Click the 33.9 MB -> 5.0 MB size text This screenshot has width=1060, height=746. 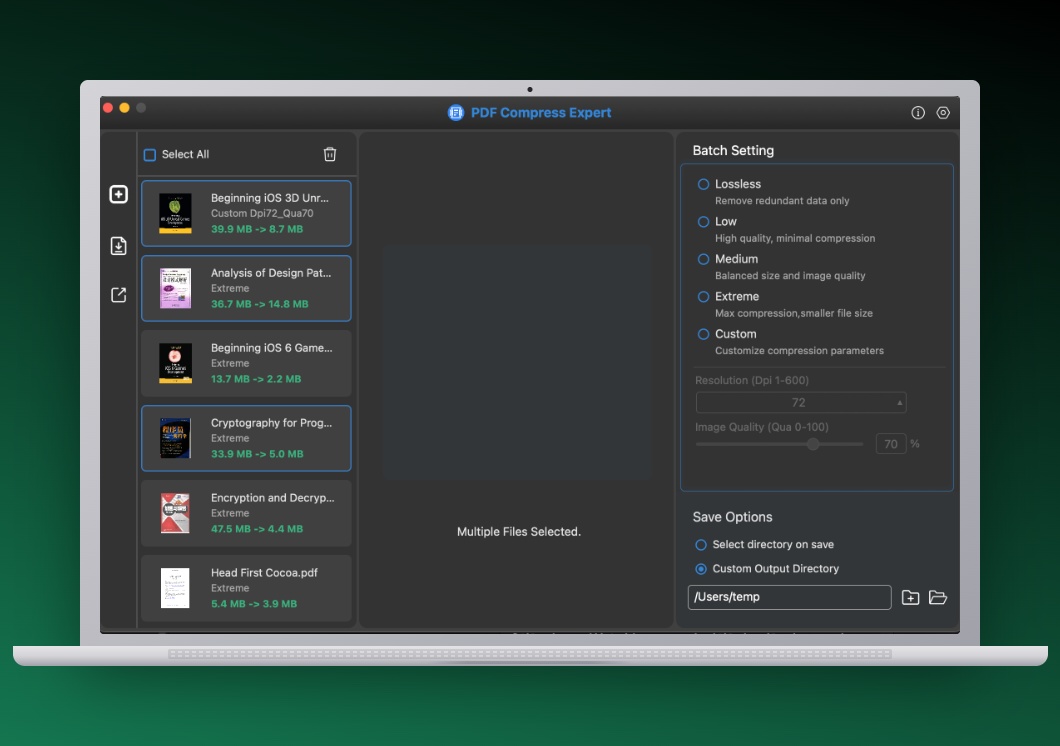(x=257, y=454)
